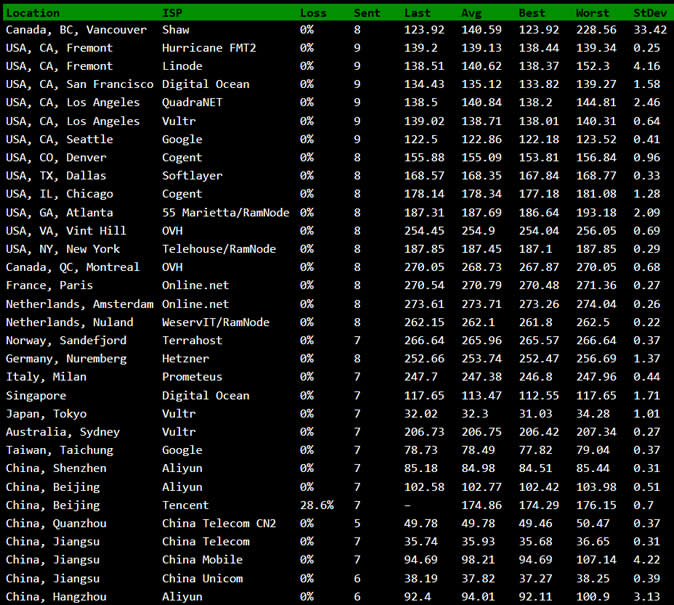Click the 49.78 last value
Screen dimensions: 674x605
(x=420, y=523)
